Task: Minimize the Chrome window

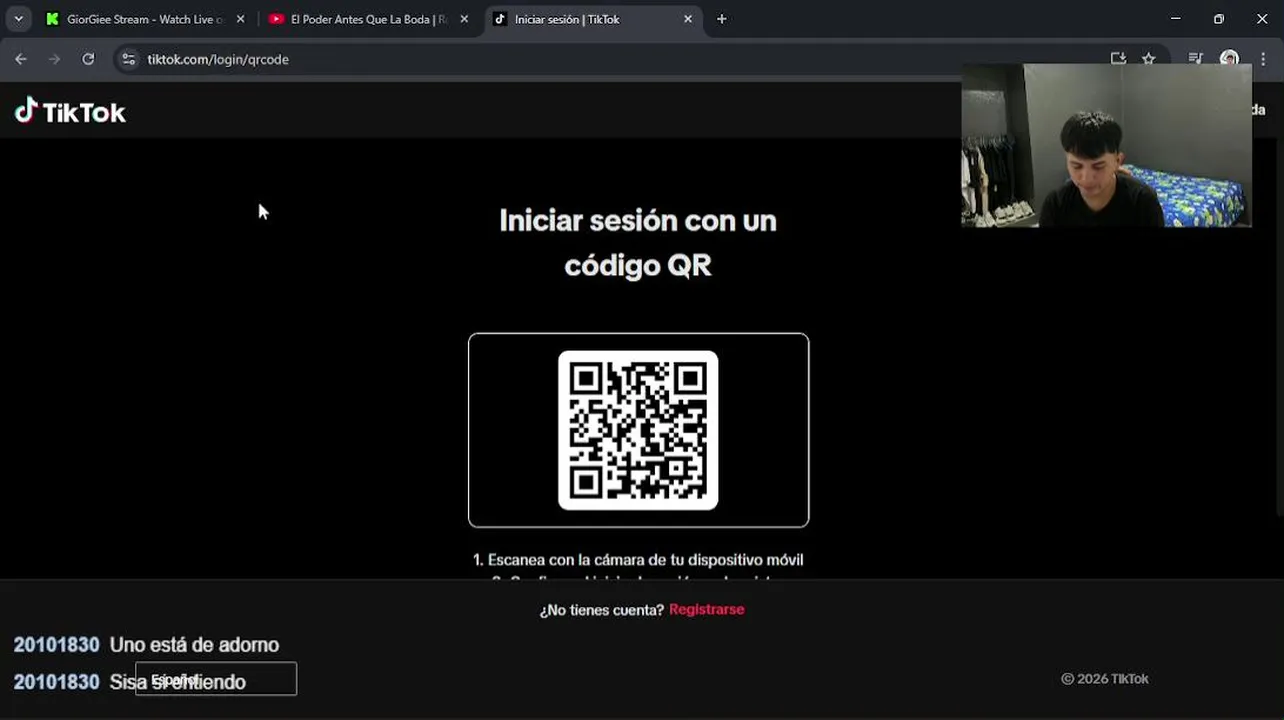Action: coord(1176,19)
